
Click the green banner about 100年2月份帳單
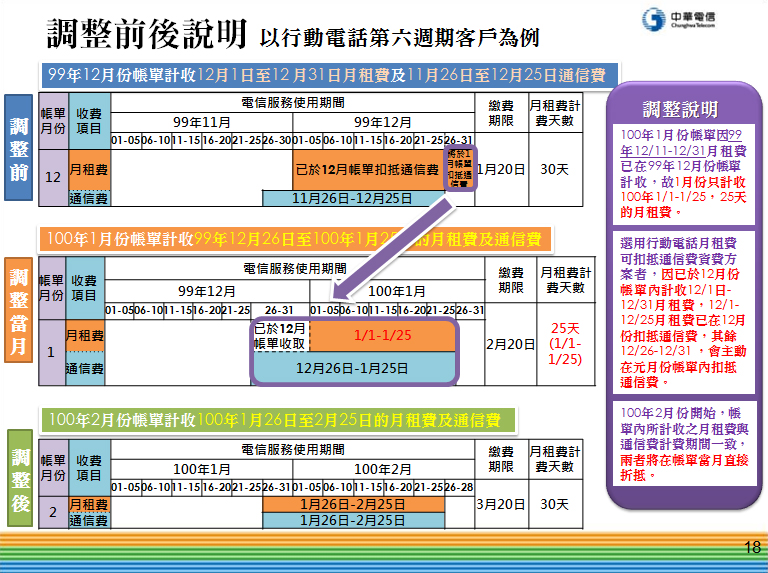(279, 420)
